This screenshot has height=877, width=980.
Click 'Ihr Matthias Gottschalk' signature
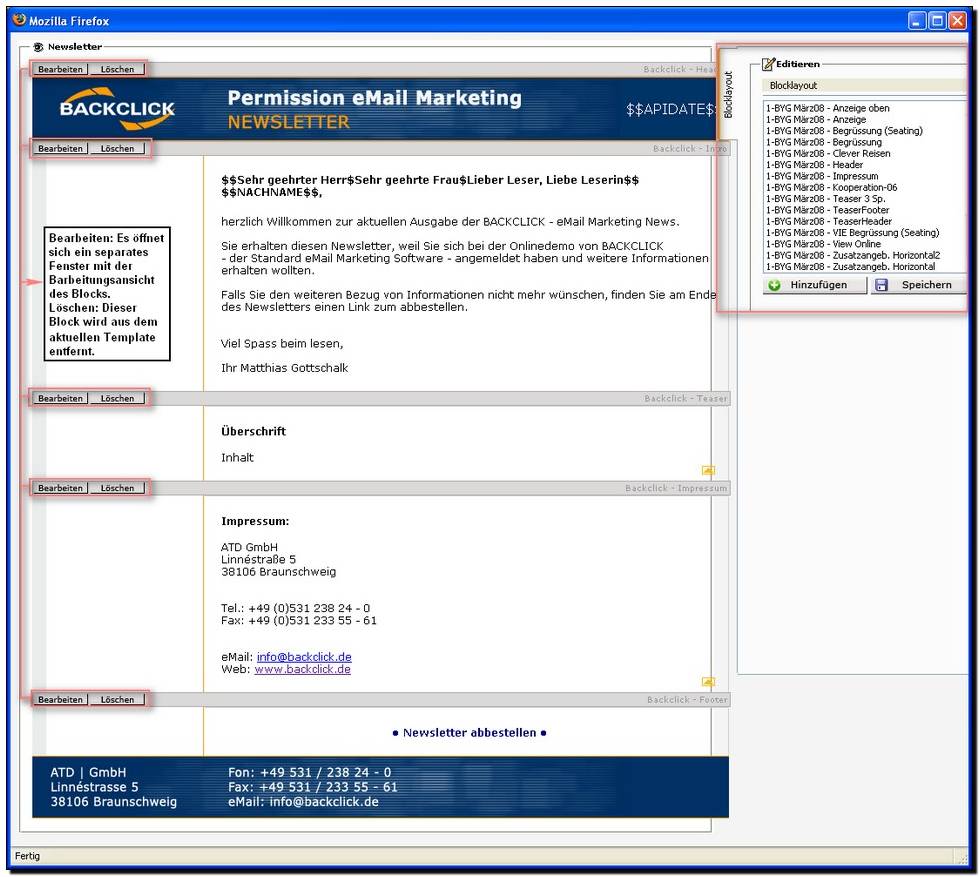tap(284, 368)
